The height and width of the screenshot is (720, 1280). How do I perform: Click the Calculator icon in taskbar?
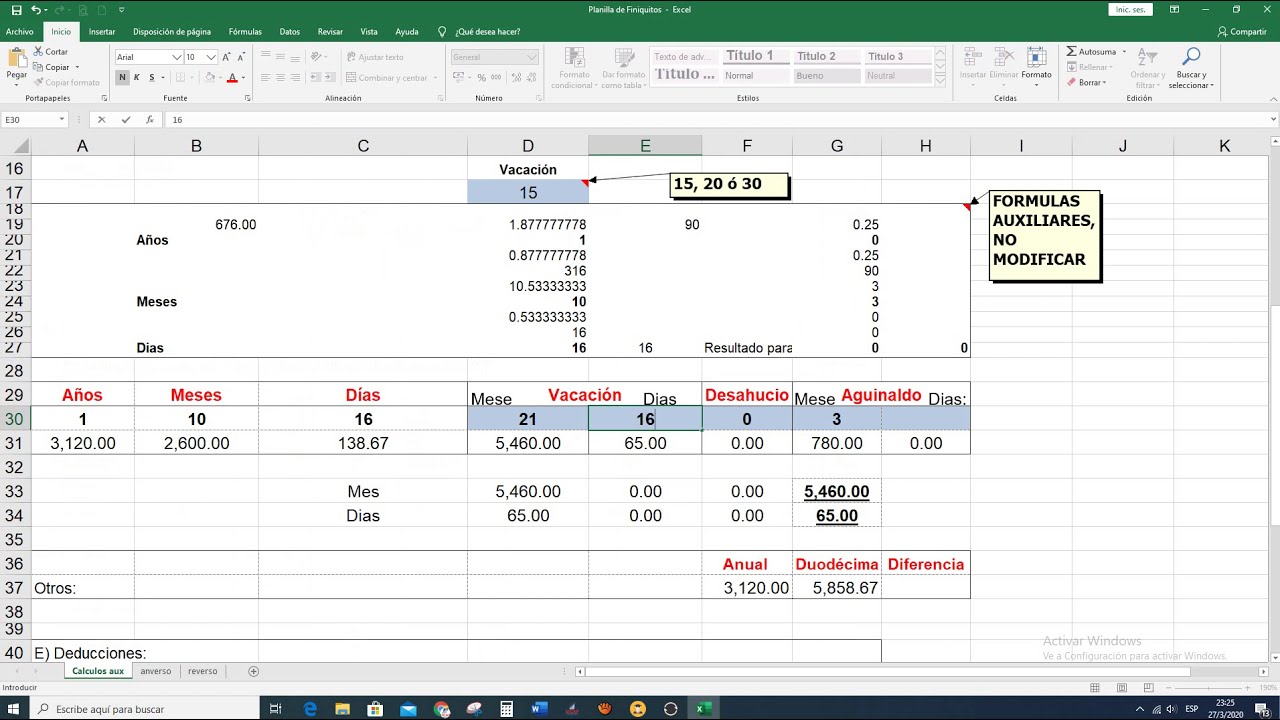click(507, 709)
